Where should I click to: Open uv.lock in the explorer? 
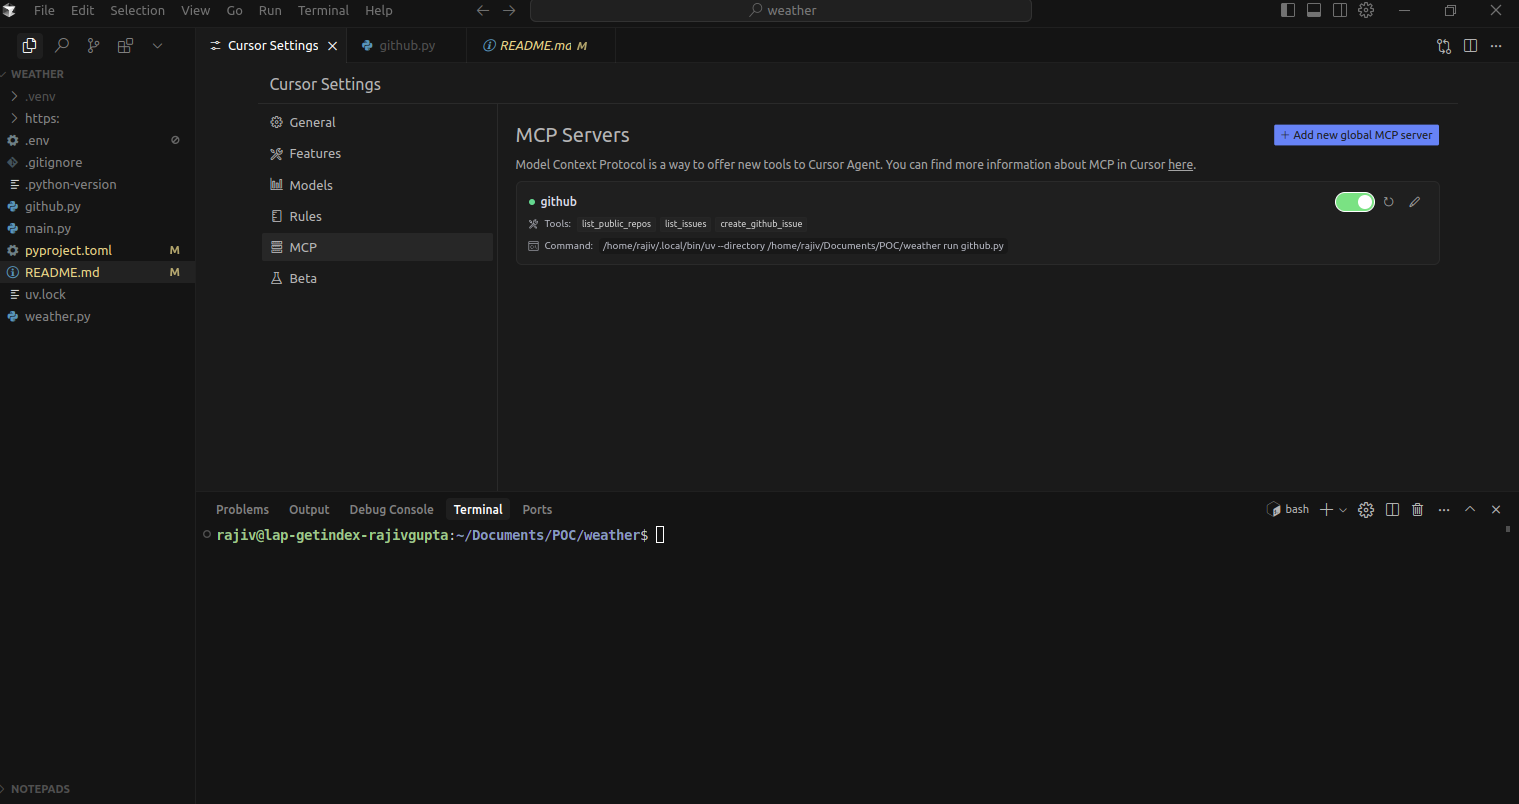point(97,294)
